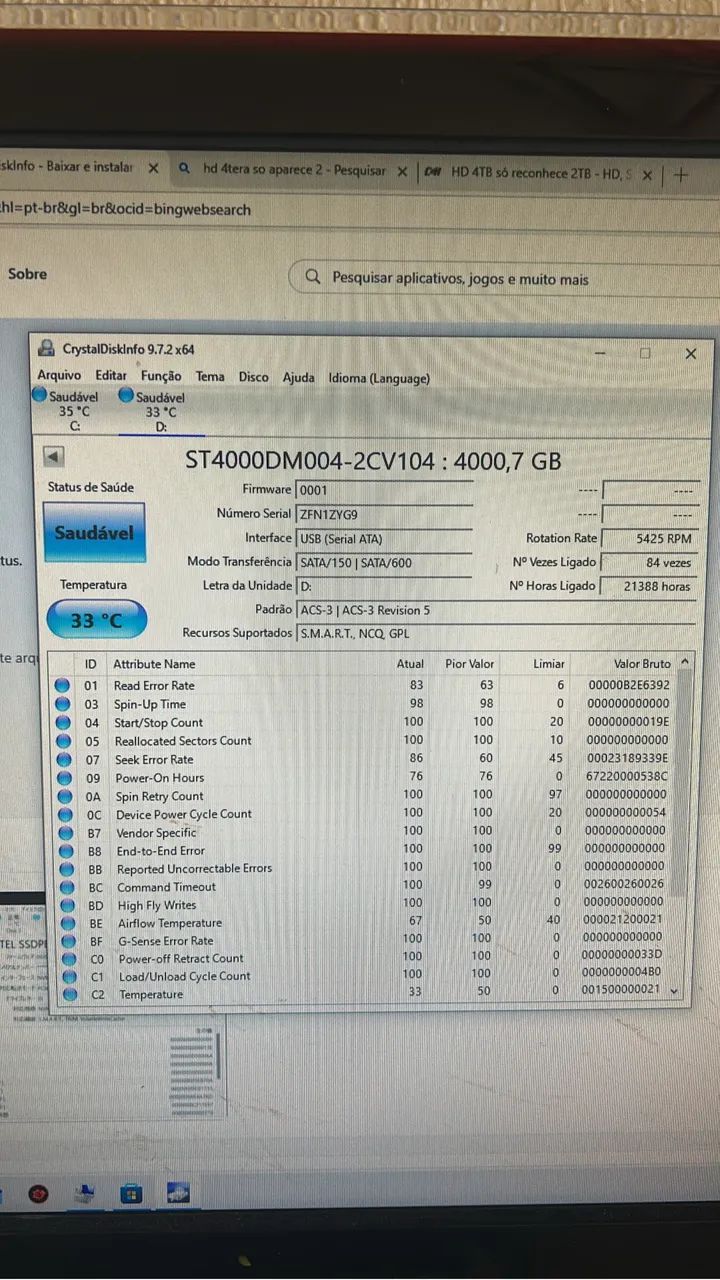Image resolution: width=720 pixels, height=1280 pixels.
Task: Click the status icon for Spin Retry Count
Action: 64,797
